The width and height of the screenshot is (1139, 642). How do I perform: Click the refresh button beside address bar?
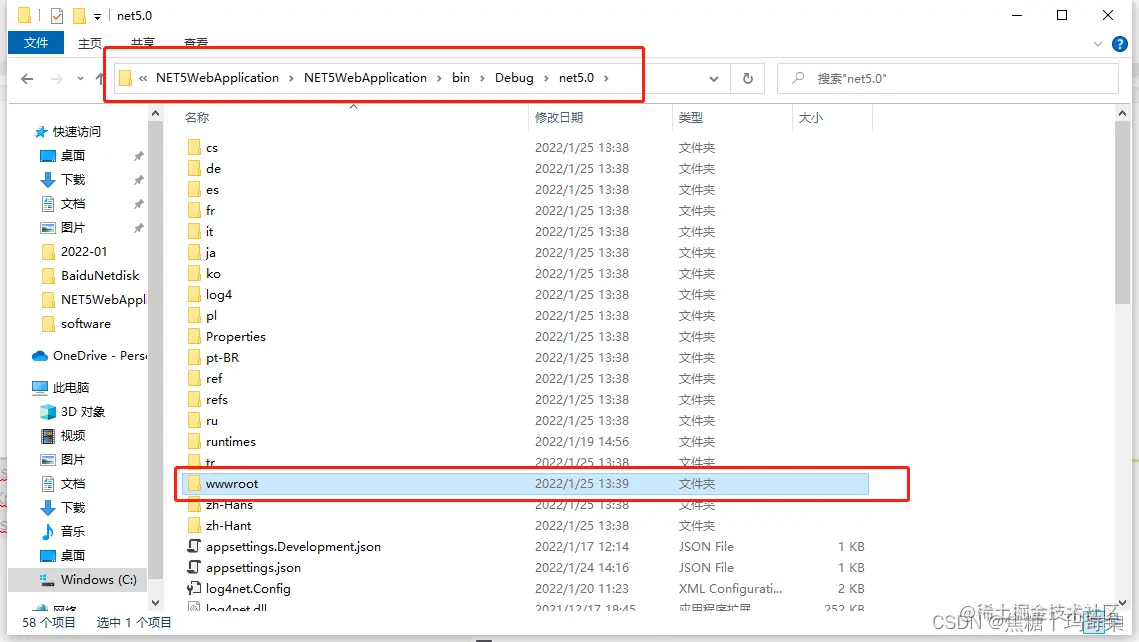tap(747, 78)
